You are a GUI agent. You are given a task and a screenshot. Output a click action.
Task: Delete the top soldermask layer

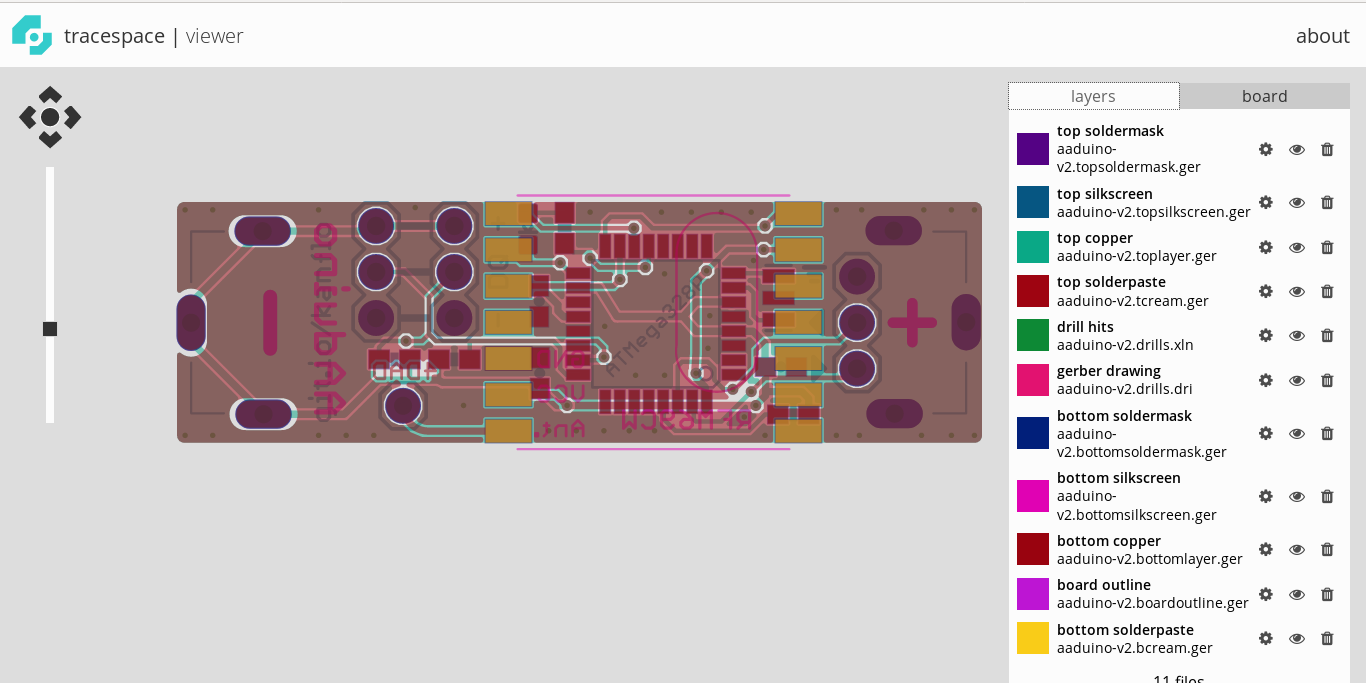(1327, 149)
